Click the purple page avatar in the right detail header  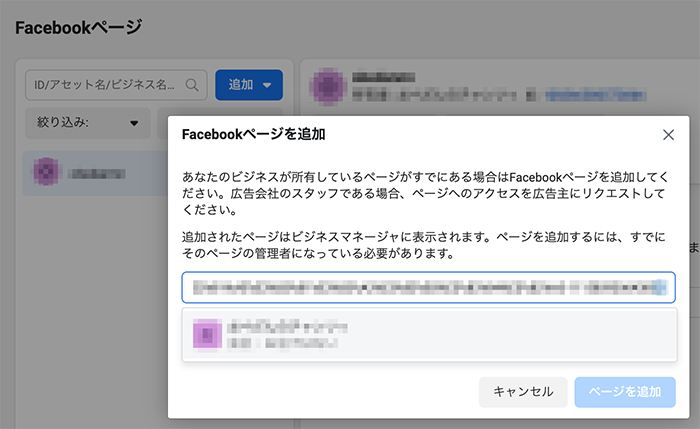(328, 87)
